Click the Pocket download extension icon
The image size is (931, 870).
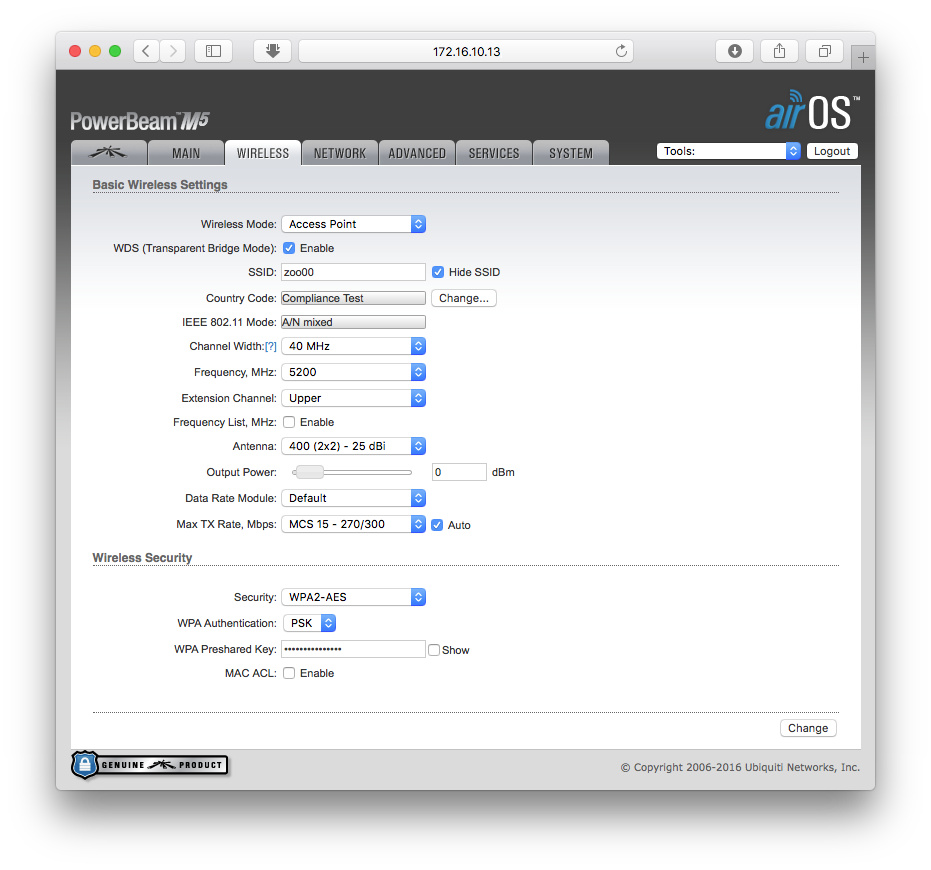[273, 51]
